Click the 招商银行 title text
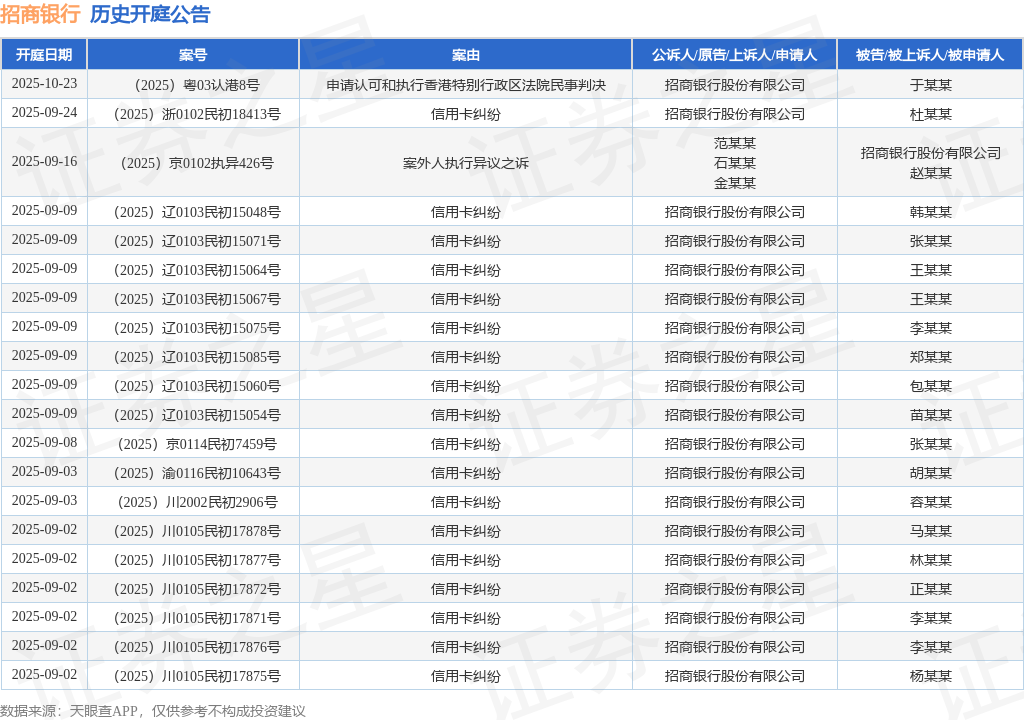This screenshot has height=720, width=1024. (40, 14)
